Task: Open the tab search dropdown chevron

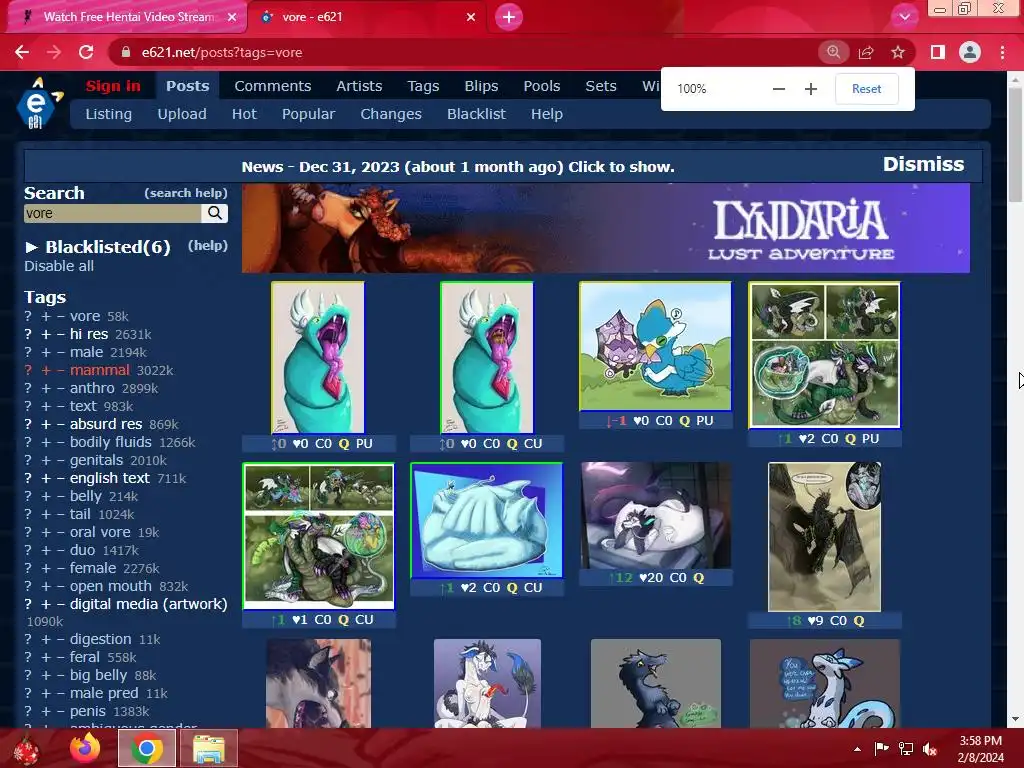Action: click(904, 17)
